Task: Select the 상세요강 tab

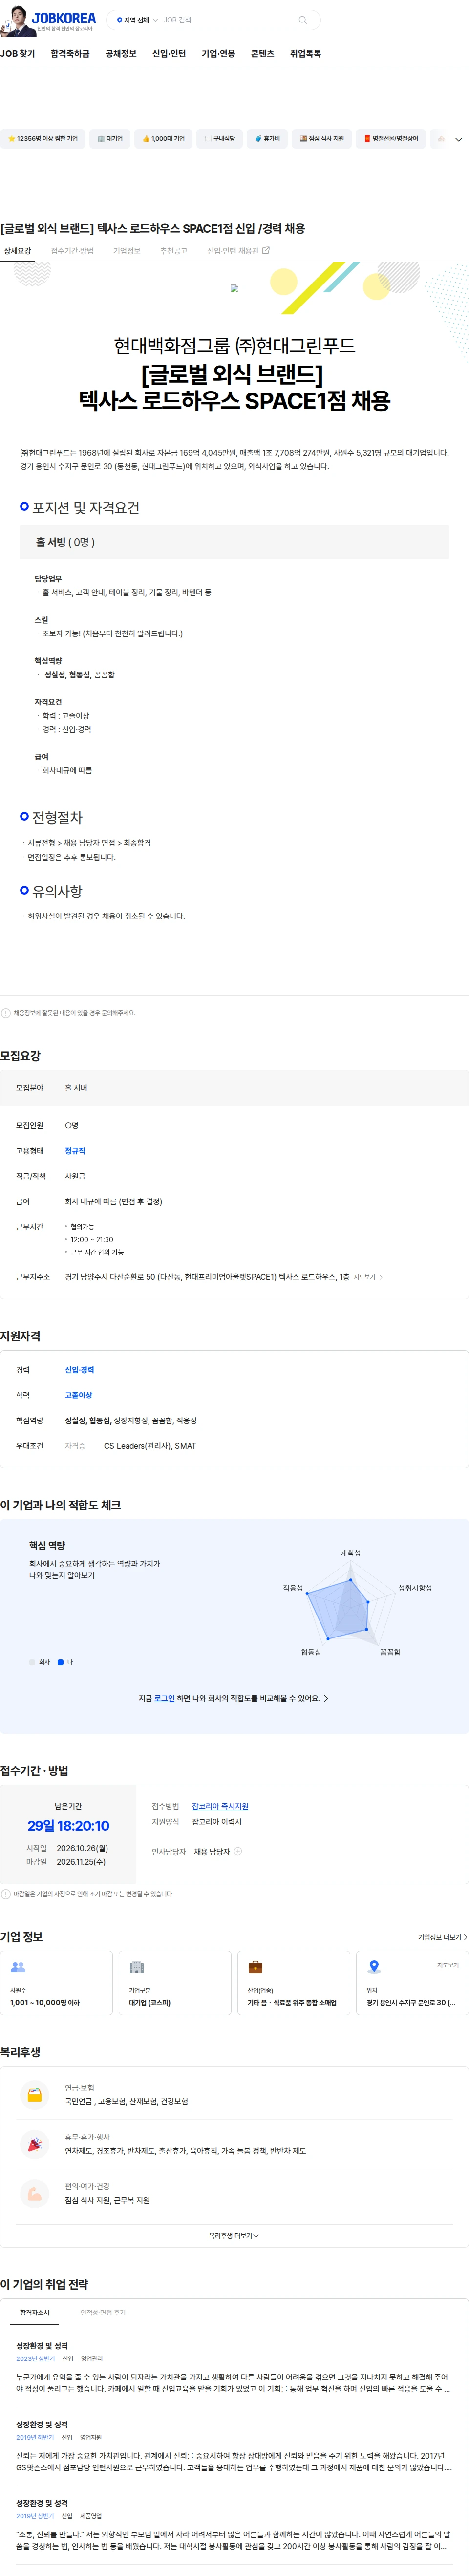Action: (18, 251)
